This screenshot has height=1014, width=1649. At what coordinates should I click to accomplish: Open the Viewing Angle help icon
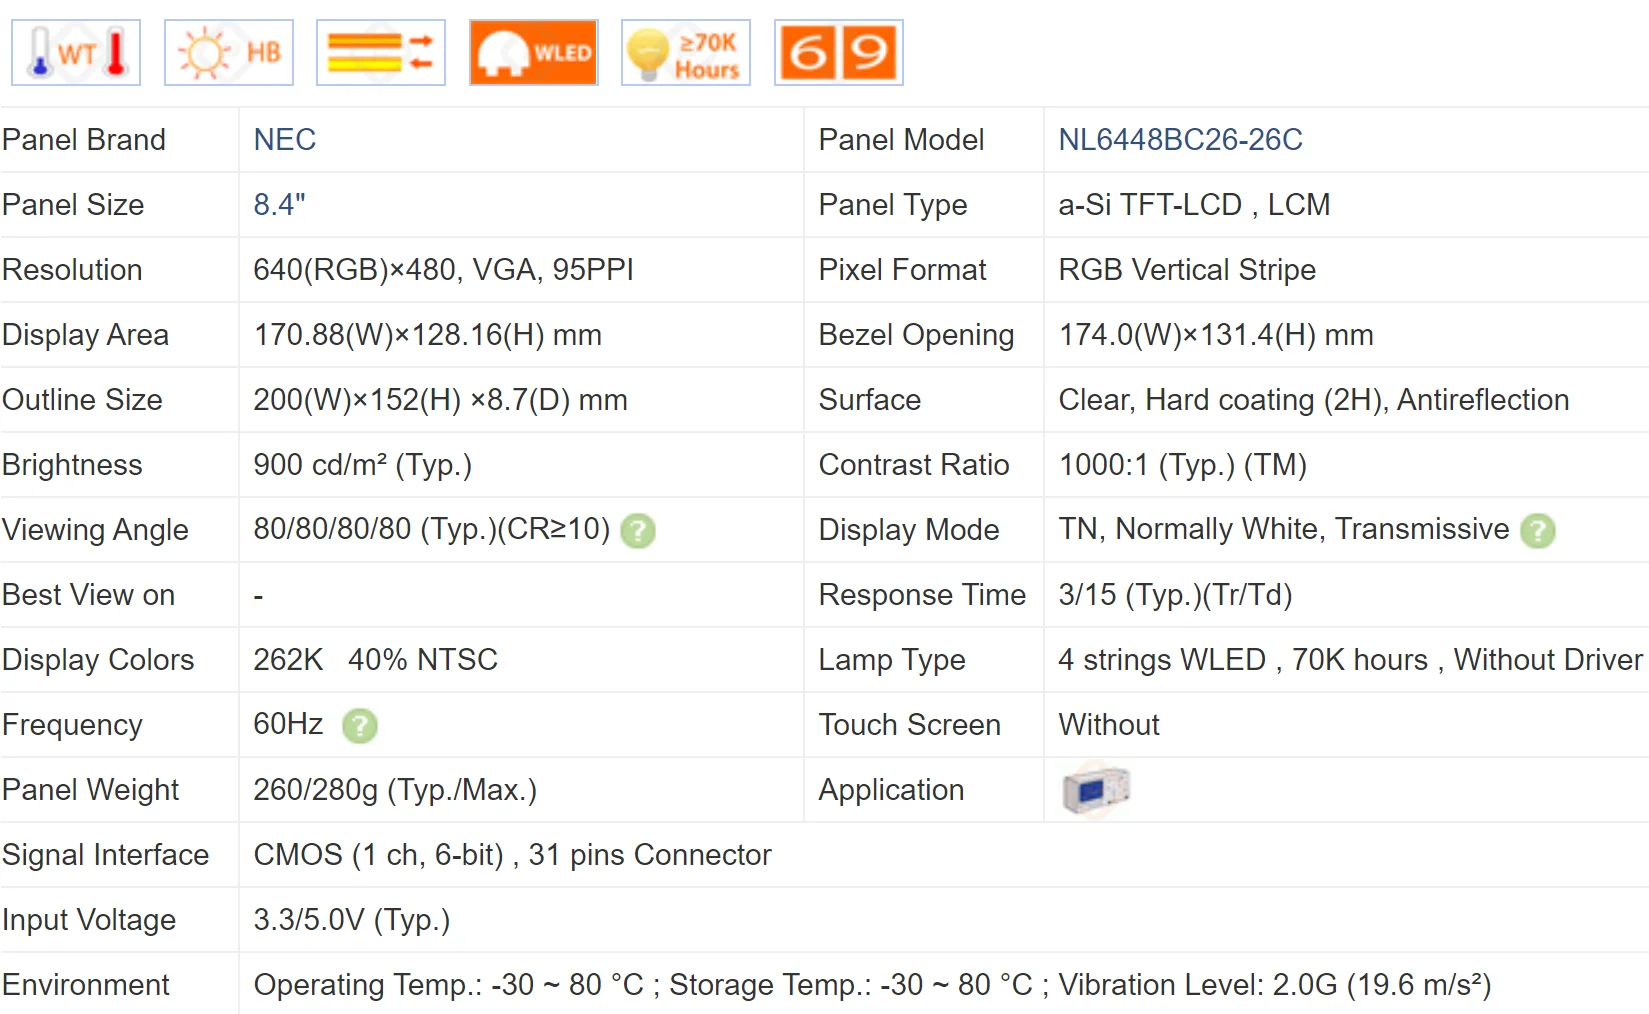[x=638, y=530]
